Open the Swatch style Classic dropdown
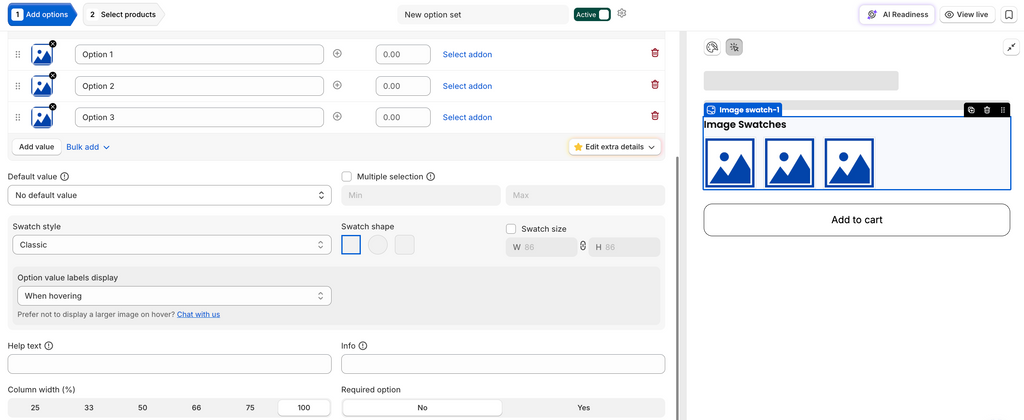 [172, 245]
